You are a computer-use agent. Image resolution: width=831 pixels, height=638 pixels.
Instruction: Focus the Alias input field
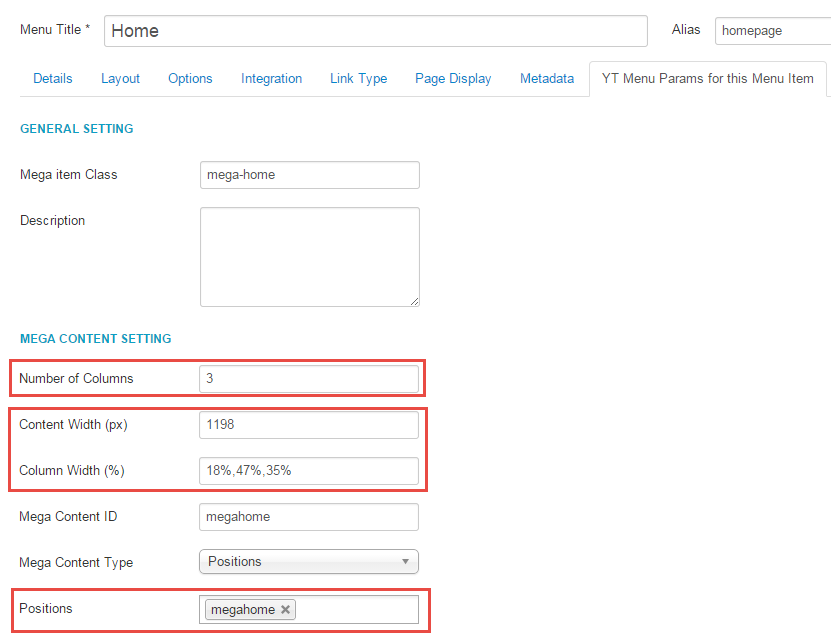coord(773,31)
